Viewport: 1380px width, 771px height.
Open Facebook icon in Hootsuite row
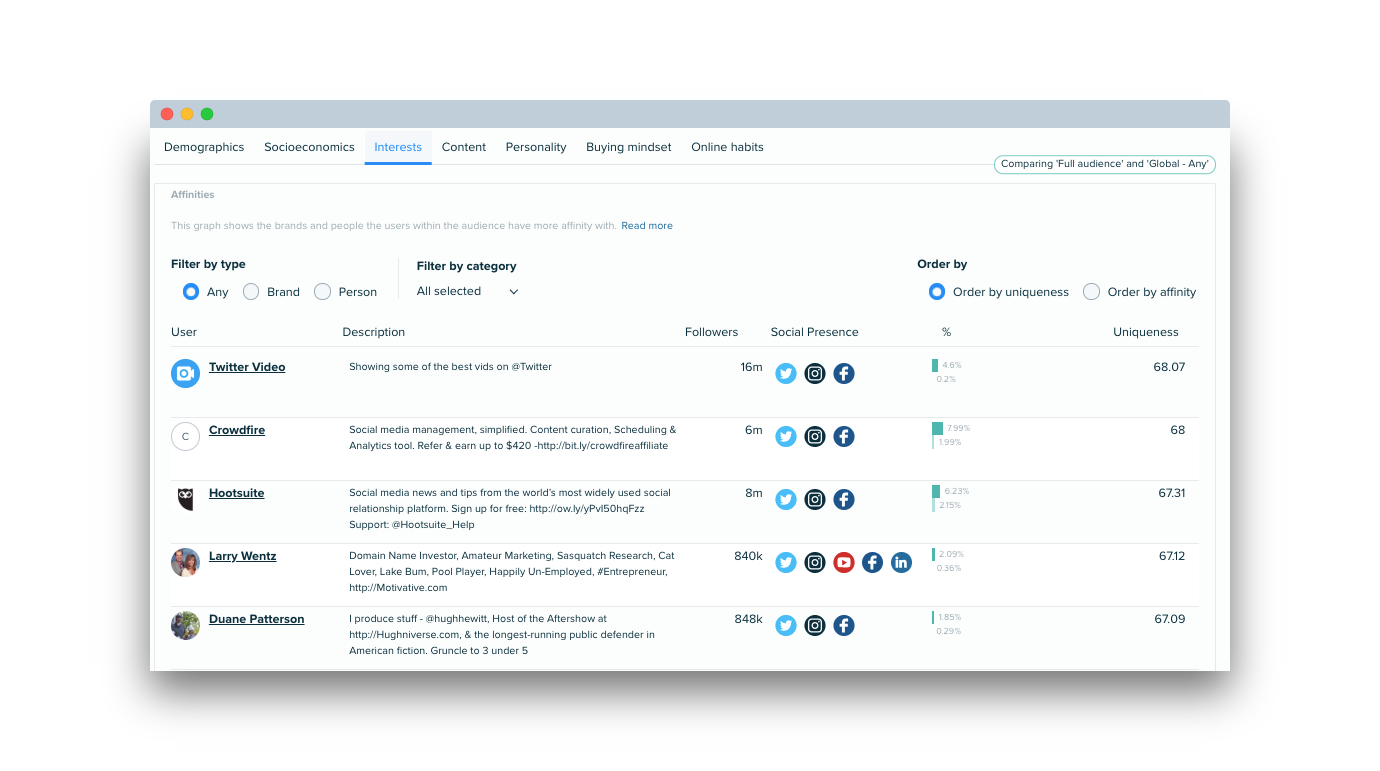pyautogui.click(x=844, y=500)
